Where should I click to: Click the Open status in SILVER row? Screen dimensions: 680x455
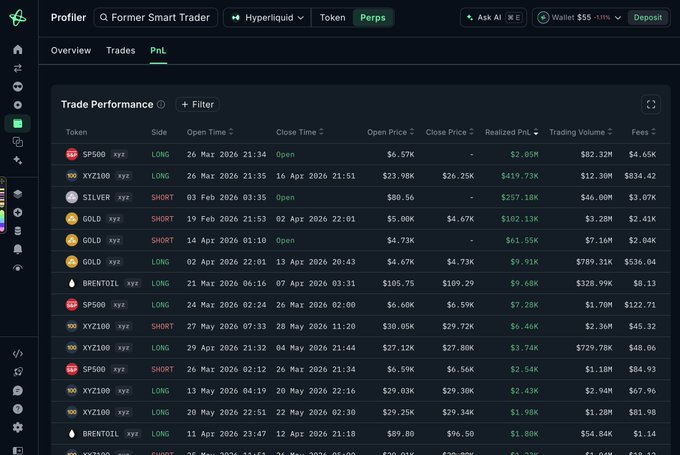click(285, 197)
